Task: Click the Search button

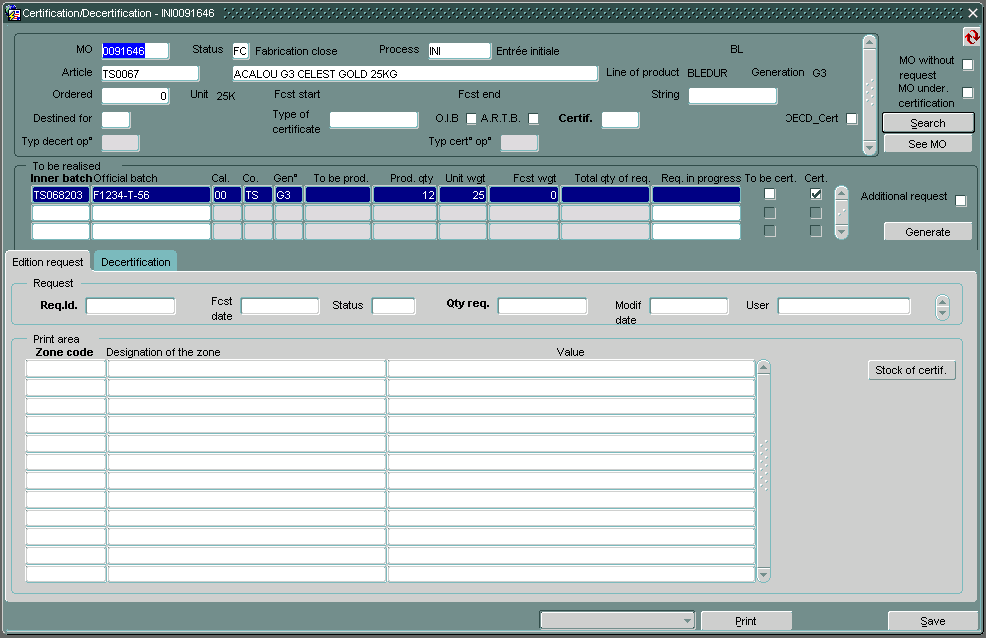Action: 928,123
